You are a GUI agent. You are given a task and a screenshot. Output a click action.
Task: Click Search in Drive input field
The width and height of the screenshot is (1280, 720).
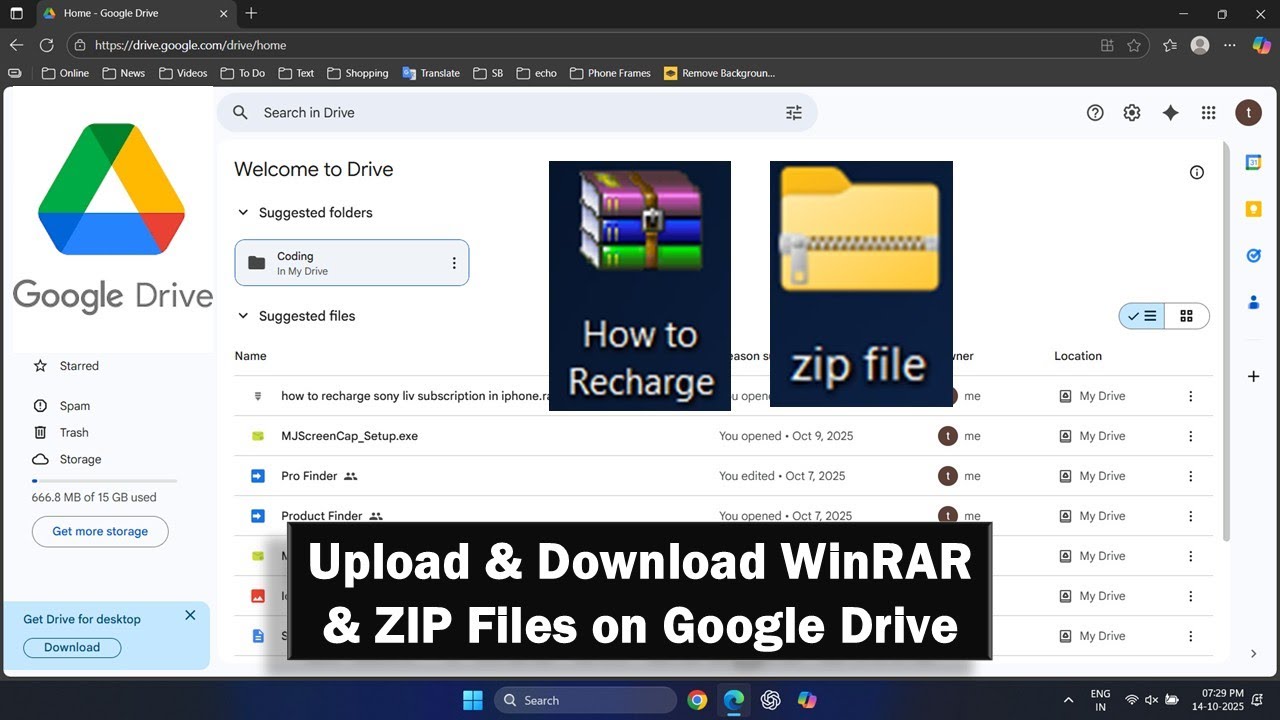coord(516,113)
